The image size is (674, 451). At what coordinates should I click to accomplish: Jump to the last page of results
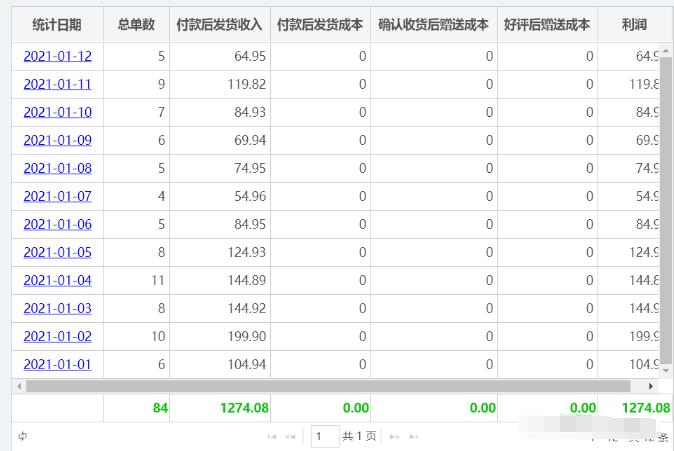point(414,437)
